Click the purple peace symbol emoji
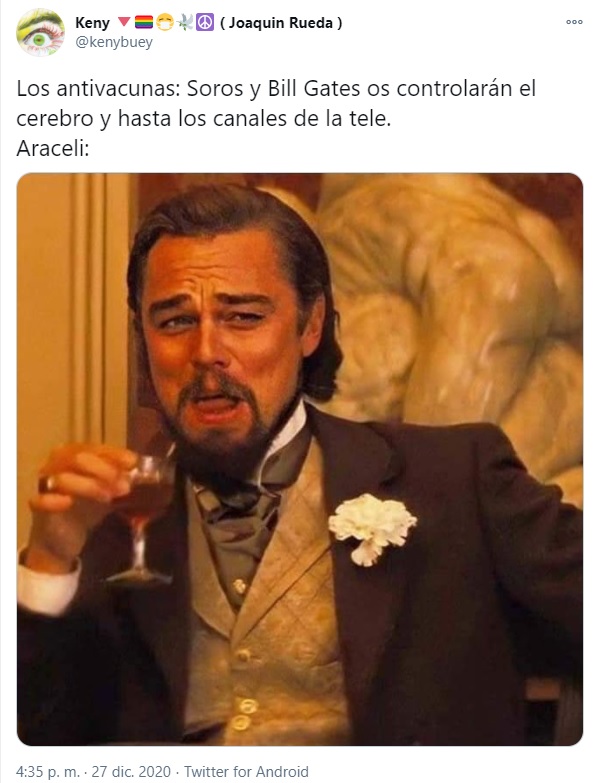The width and height of the screenshot is (598, 783). (x=205, y=22)
